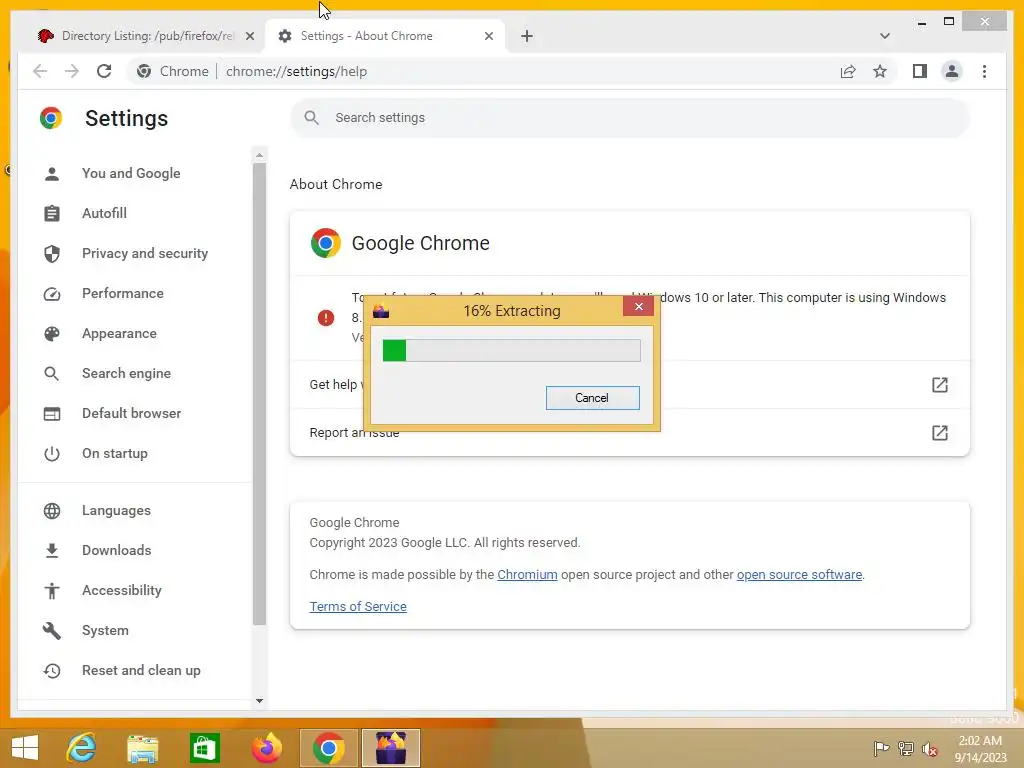
Task: Launch Internet Explorer from taskbar
Action: coord(82,748)
